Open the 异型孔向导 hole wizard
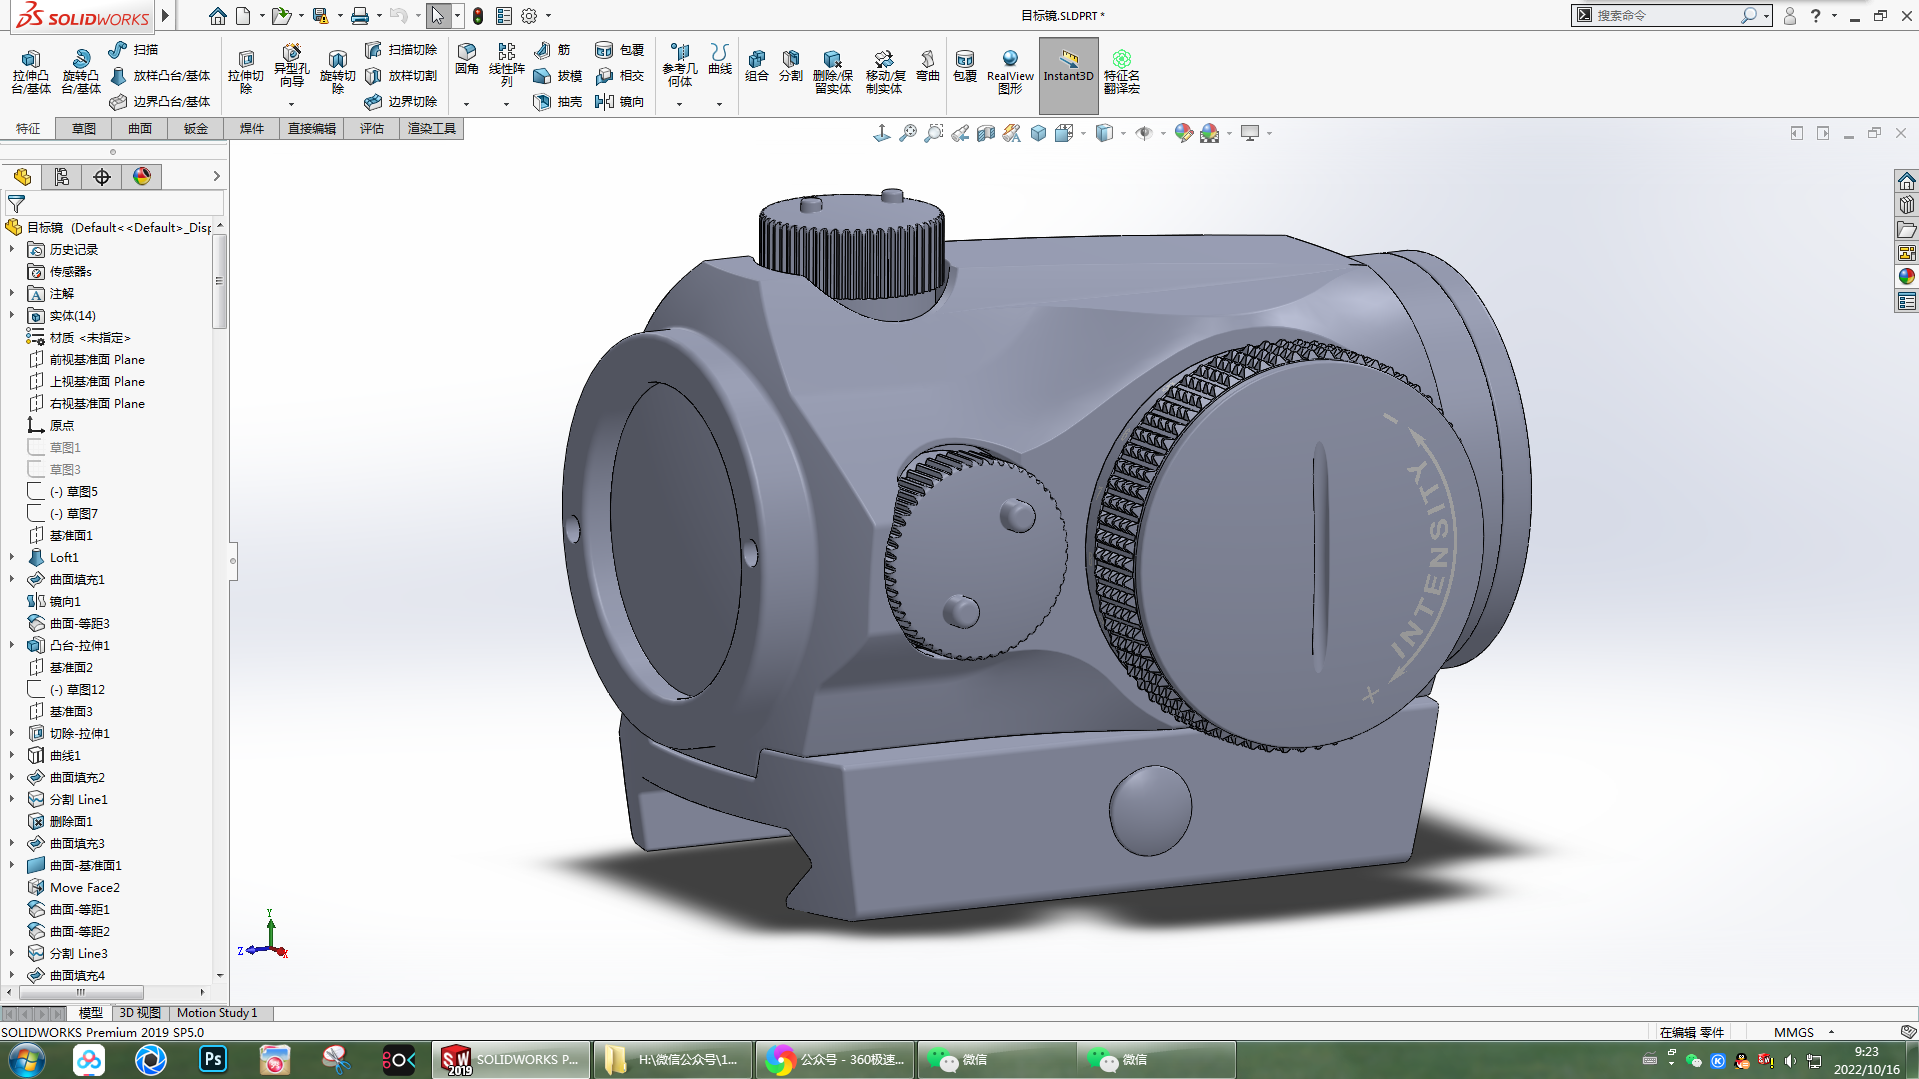This screenshot has height=1079, width=1919. point(291,66)
